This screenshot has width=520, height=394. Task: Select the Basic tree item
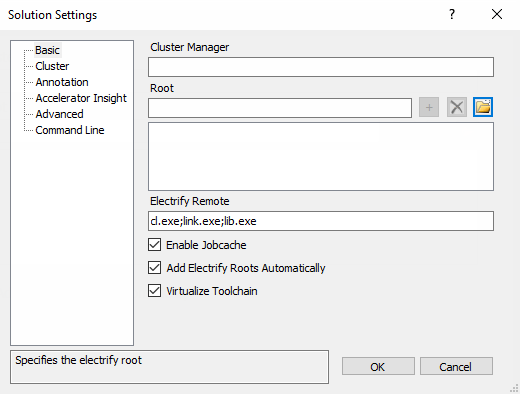click(x=48, y=50)
